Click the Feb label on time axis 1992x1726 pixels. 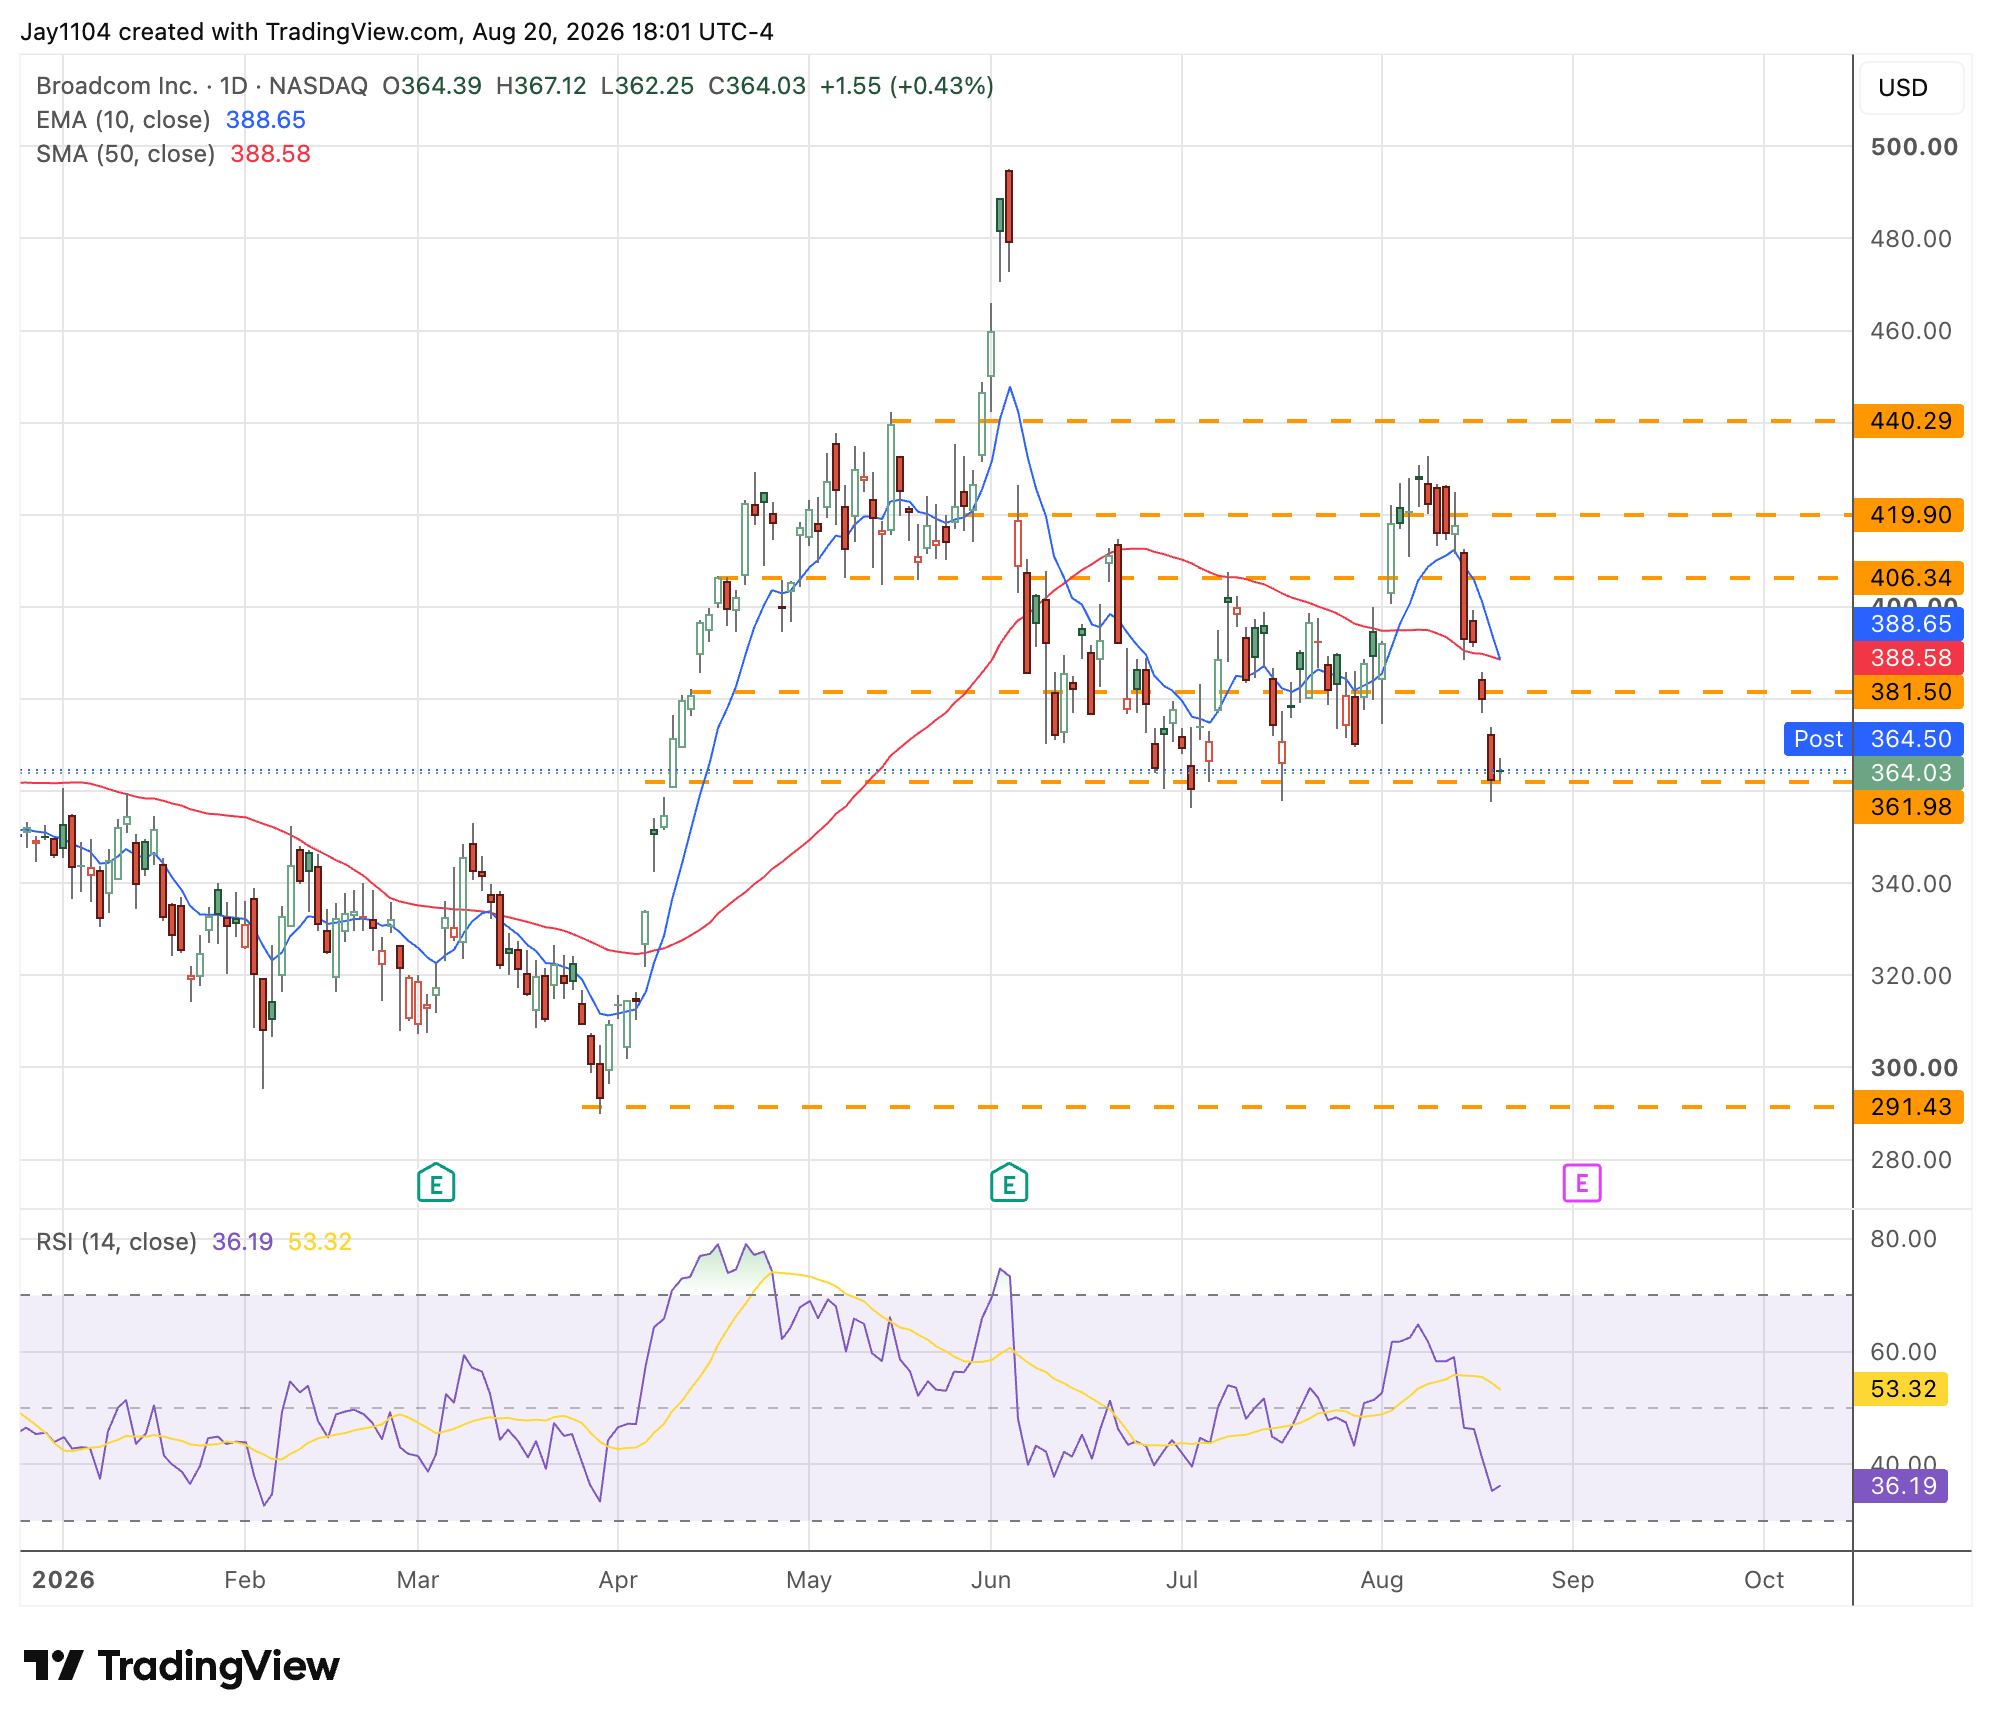pyautogui.click(x=245, y=1580)
